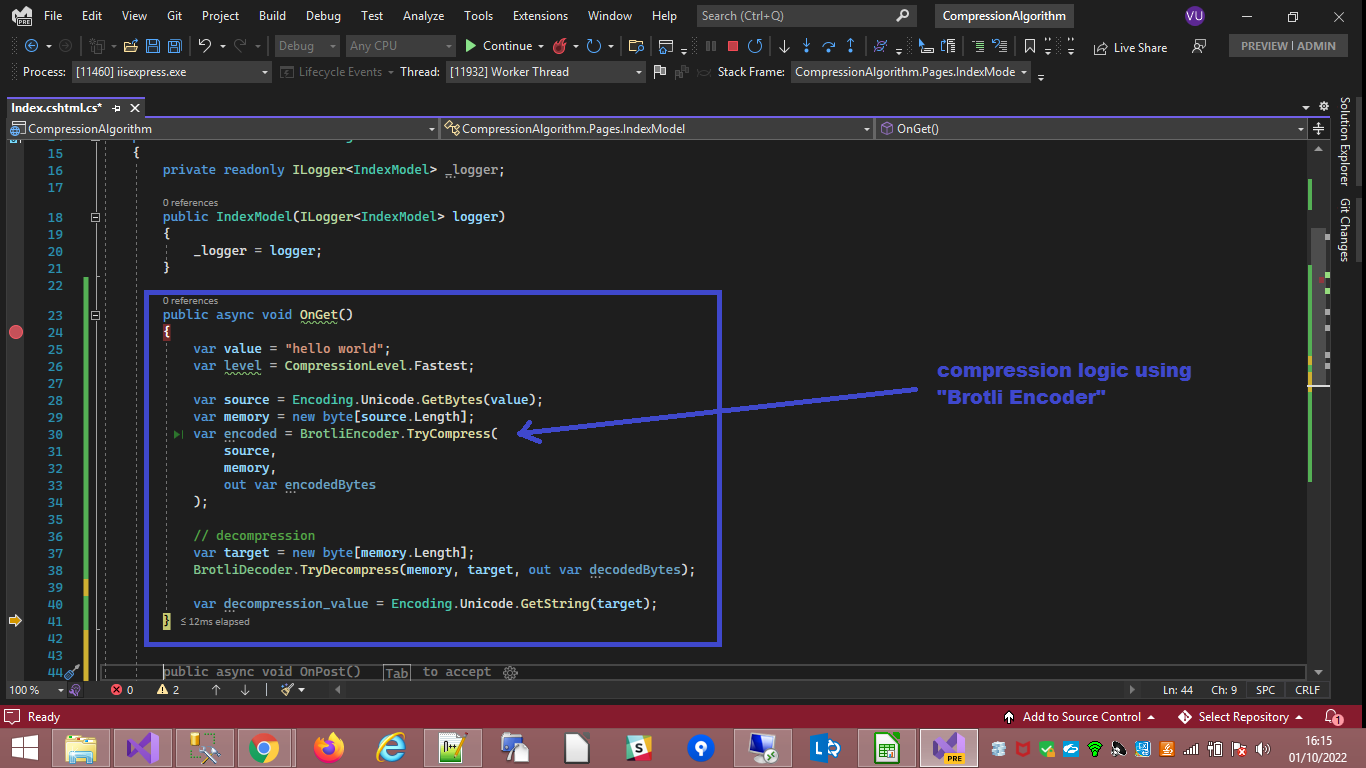This screenshot has height=768, width=1366.
Task: Toggle the Break All pause button
Action: pos(711,46)
